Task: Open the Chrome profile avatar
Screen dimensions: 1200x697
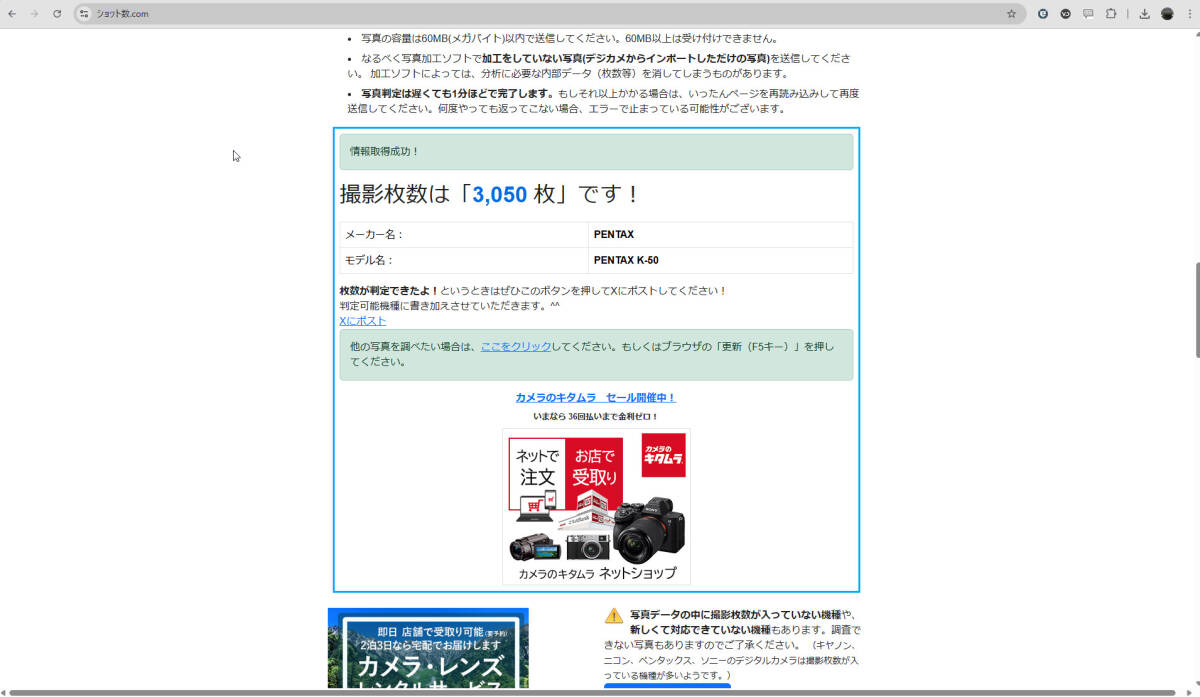Action: tap(1167, 14)
